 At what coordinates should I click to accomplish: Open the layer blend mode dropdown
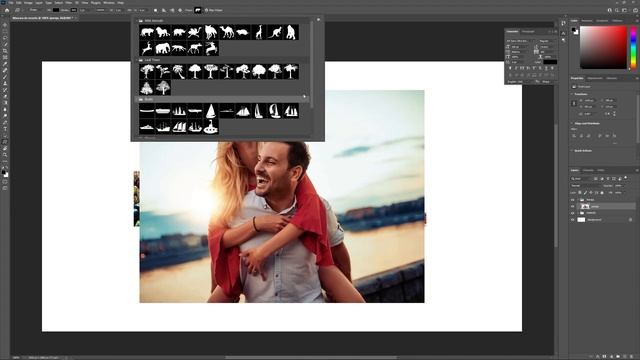tap(584, 186)
